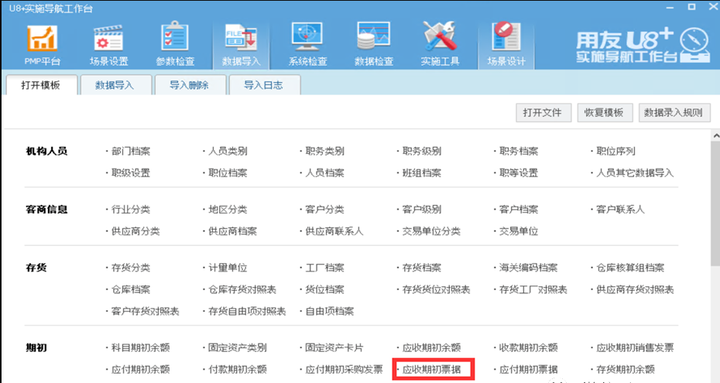Open 班组档案 template link
720x383 pixels.
coord(422,173)
